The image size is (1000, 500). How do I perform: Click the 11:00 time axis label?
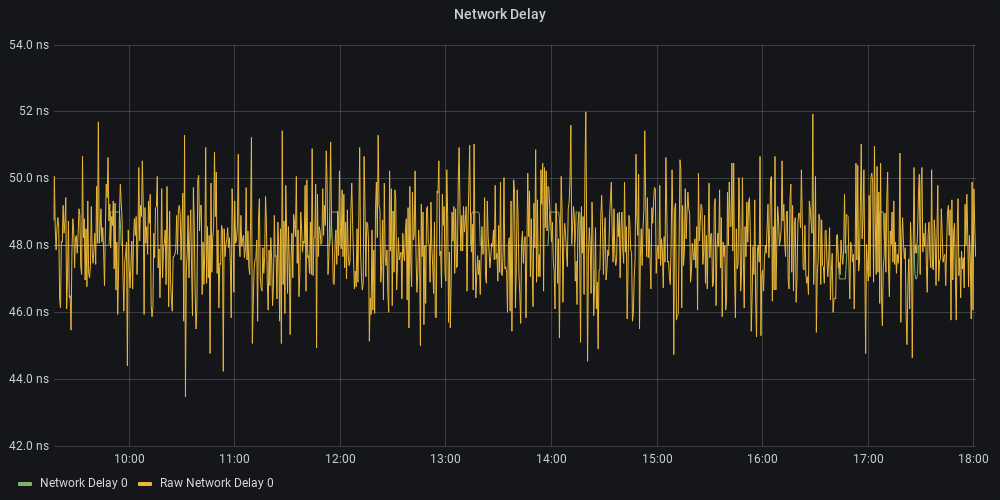click(x=234, y=459)
